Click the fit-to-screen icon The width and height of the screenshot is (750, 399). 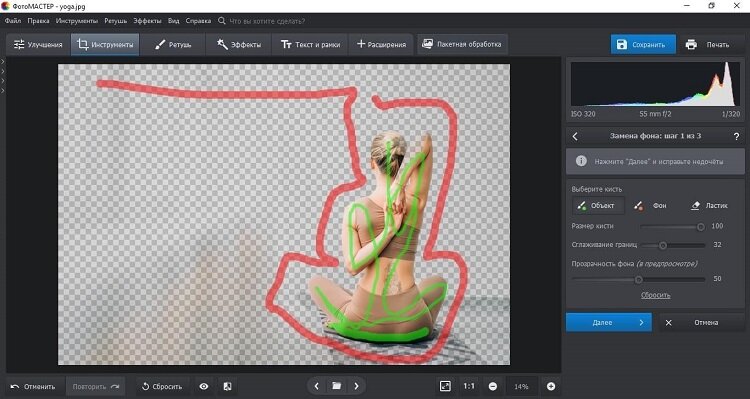445,386
